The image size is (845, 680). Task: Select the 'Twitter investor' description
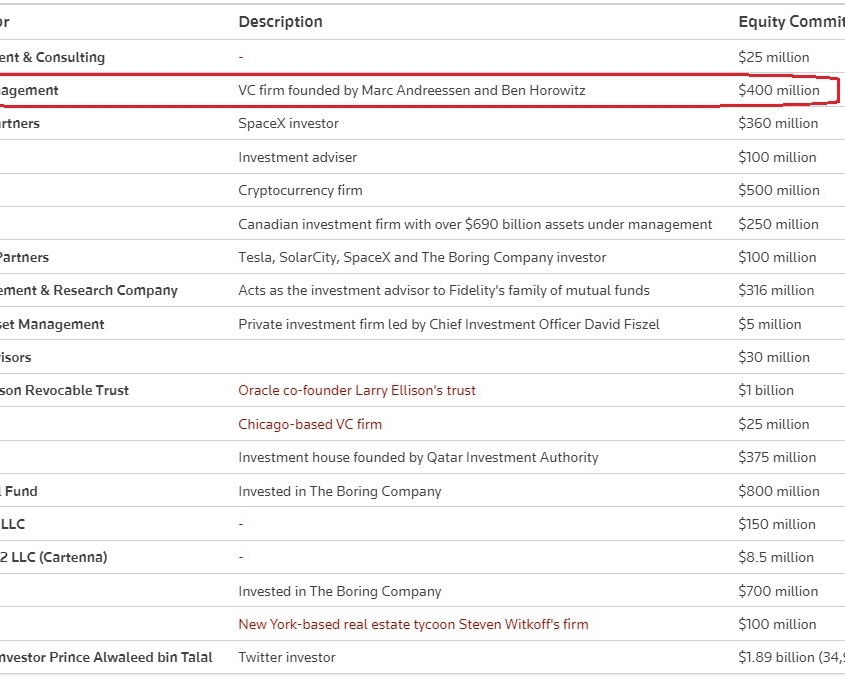point(287,657)
